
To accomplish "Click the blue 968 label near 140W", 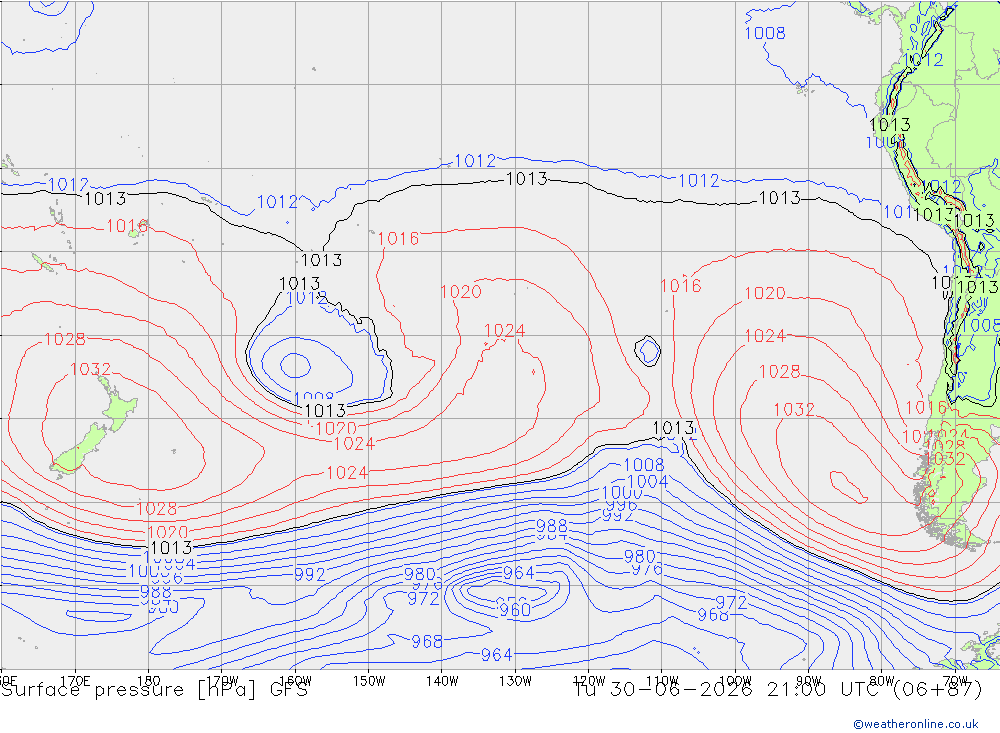I will [427, 642].
